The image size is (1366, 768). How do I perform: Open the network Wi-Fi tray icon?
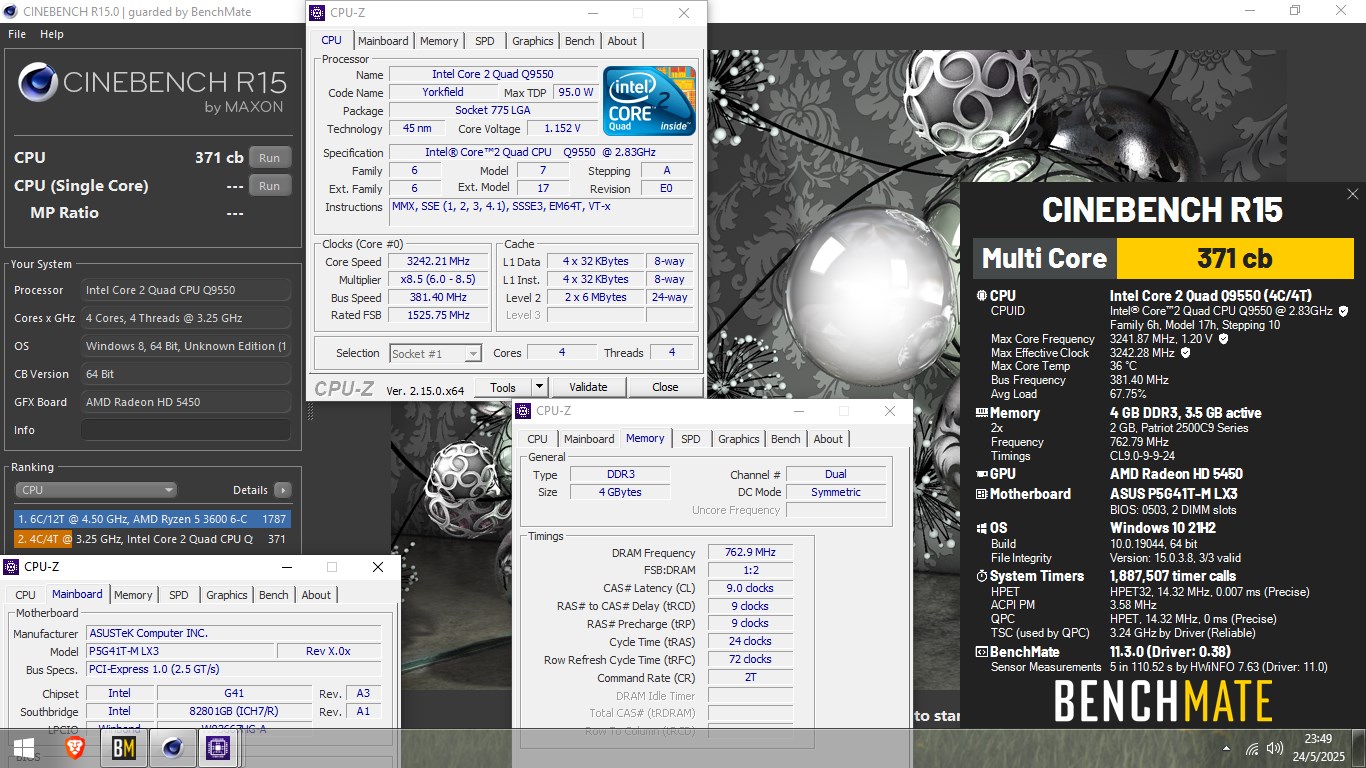[x=1252, y=749]
